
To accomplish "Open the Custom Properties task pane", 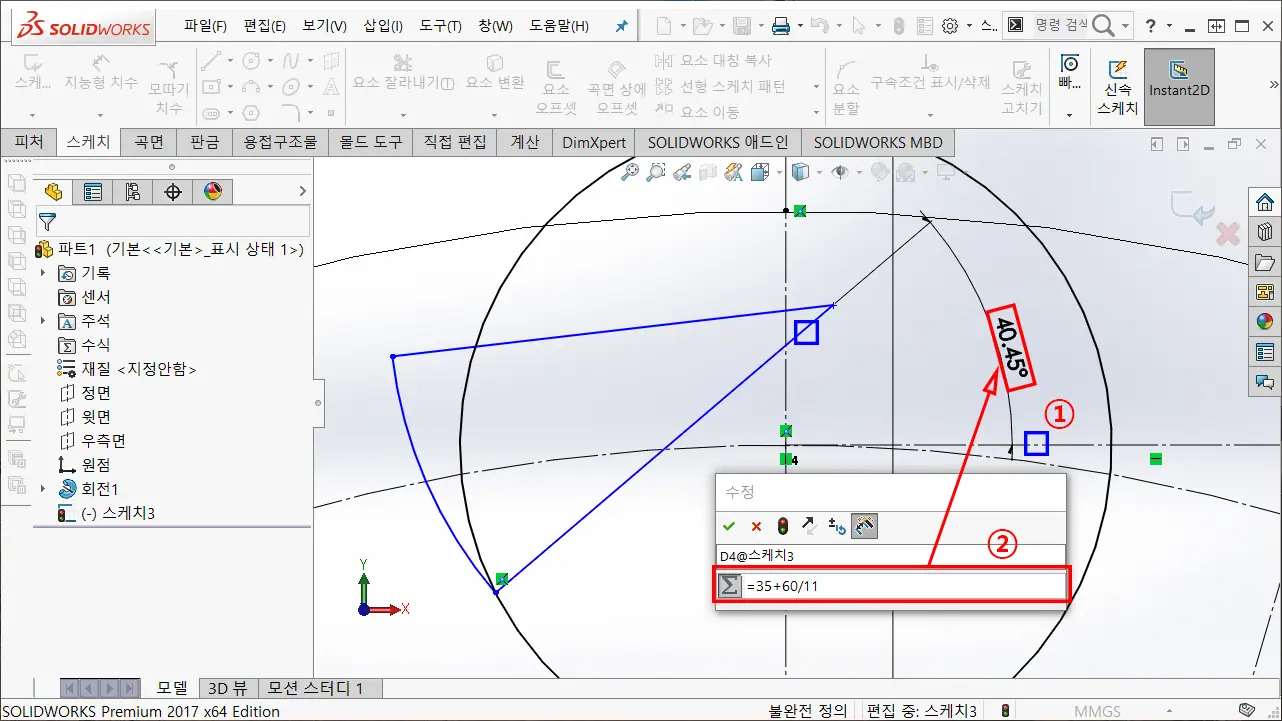I will pyautogui.click(x=1265, y=352).
